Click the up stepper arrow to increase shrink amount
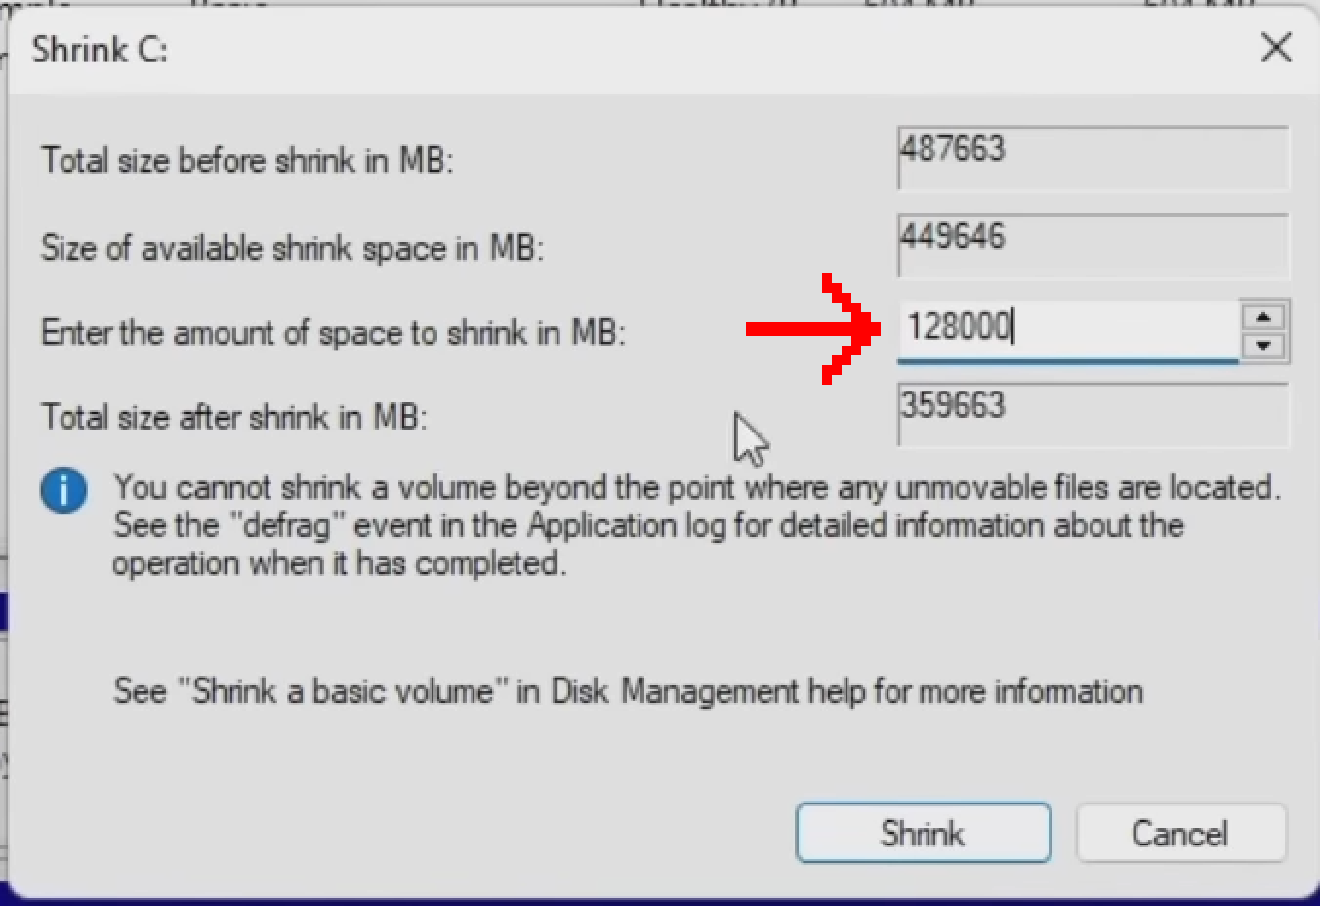Image resolution: width=1320 pixels, height=906 pixels. tap(1263, 316)
